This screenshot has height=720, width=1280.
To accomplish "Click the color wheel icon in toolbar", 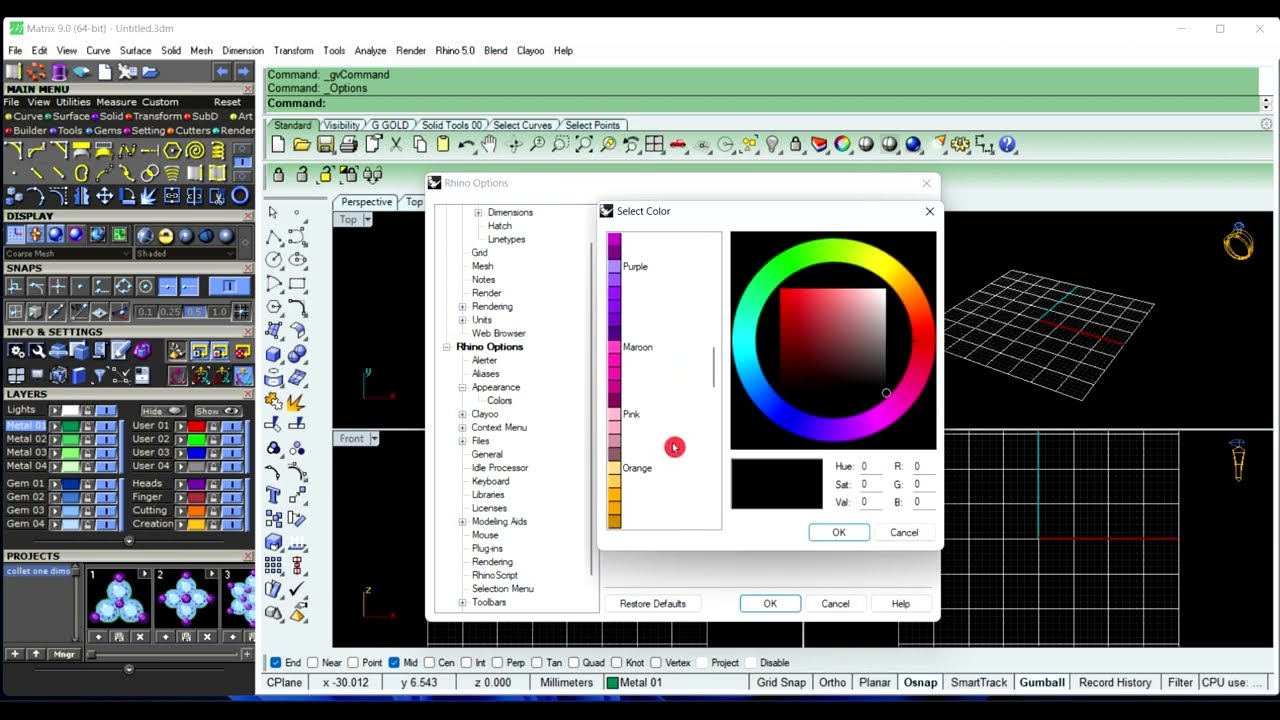I will coord(843,145).
